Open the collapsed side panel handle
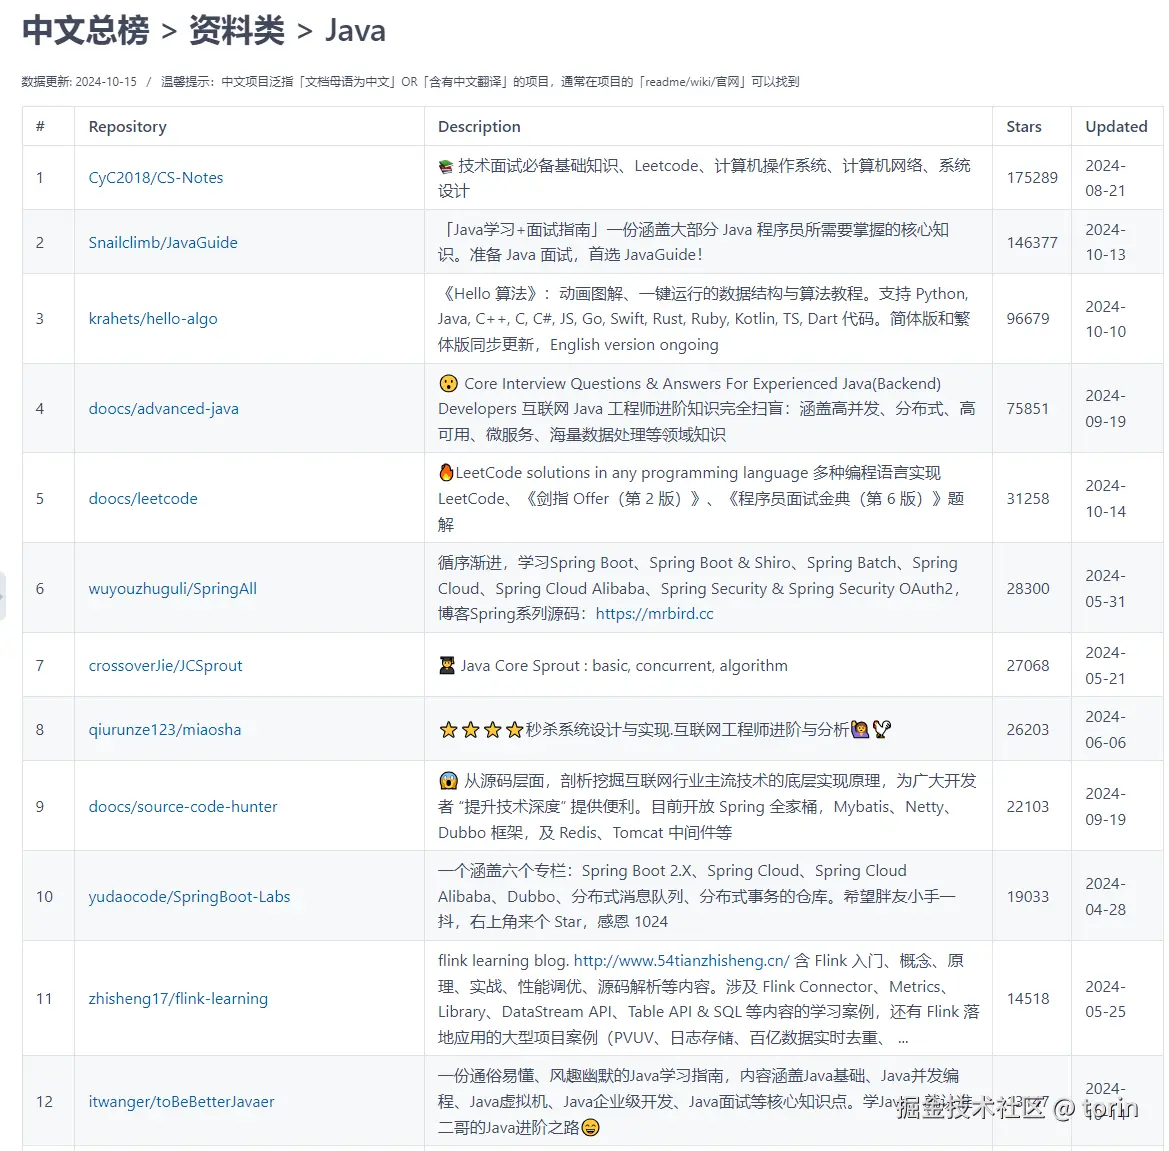 point(2,596)
